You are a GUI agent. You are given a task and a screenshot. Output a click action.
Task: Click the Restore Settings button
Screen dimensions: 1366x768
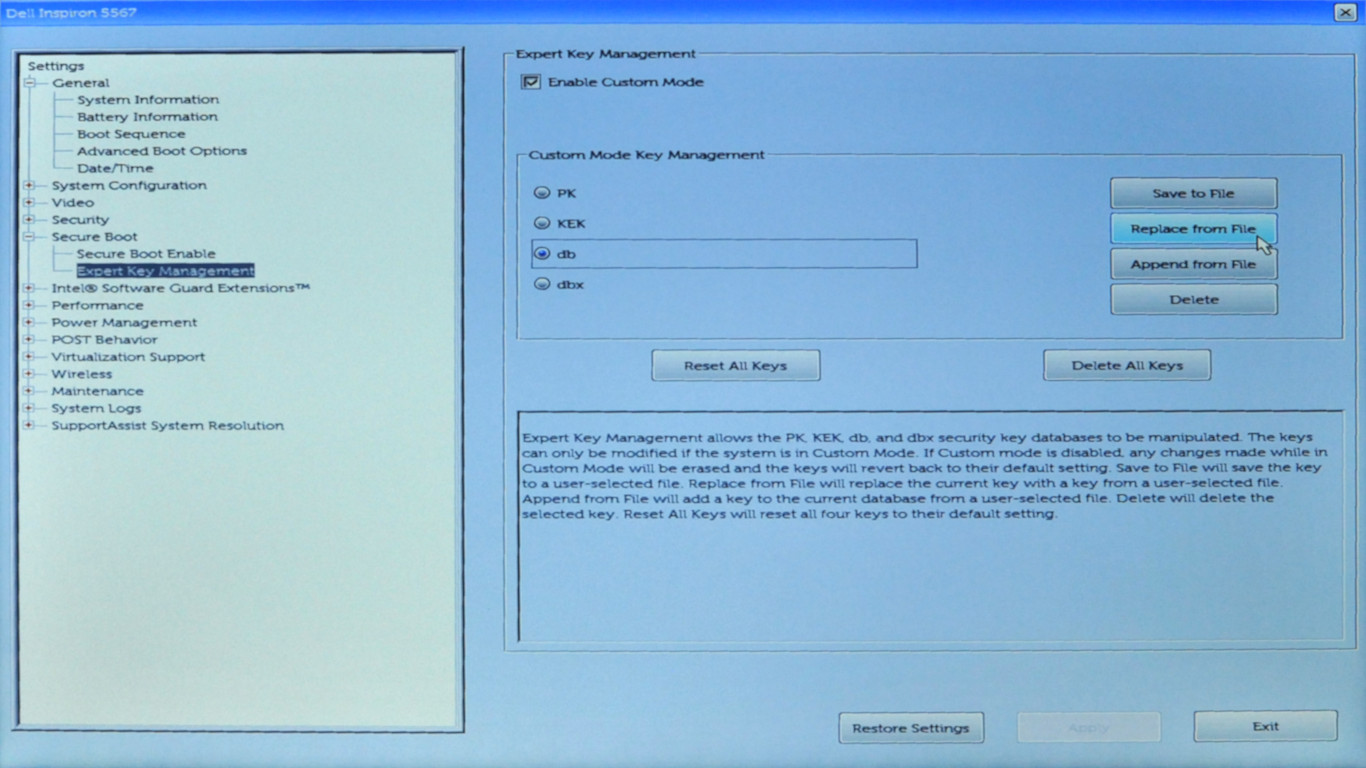[910, 728]
